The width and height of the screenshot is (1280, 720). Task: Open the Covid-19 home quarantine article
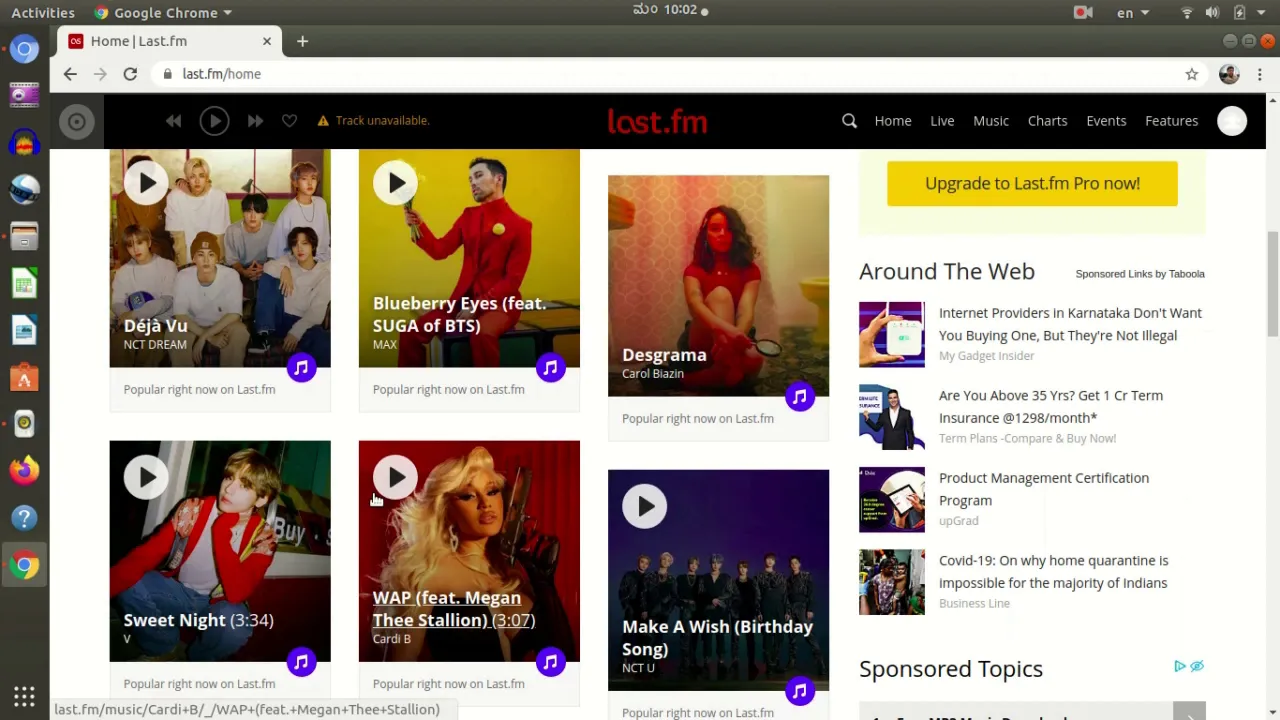coord(1054,572)
